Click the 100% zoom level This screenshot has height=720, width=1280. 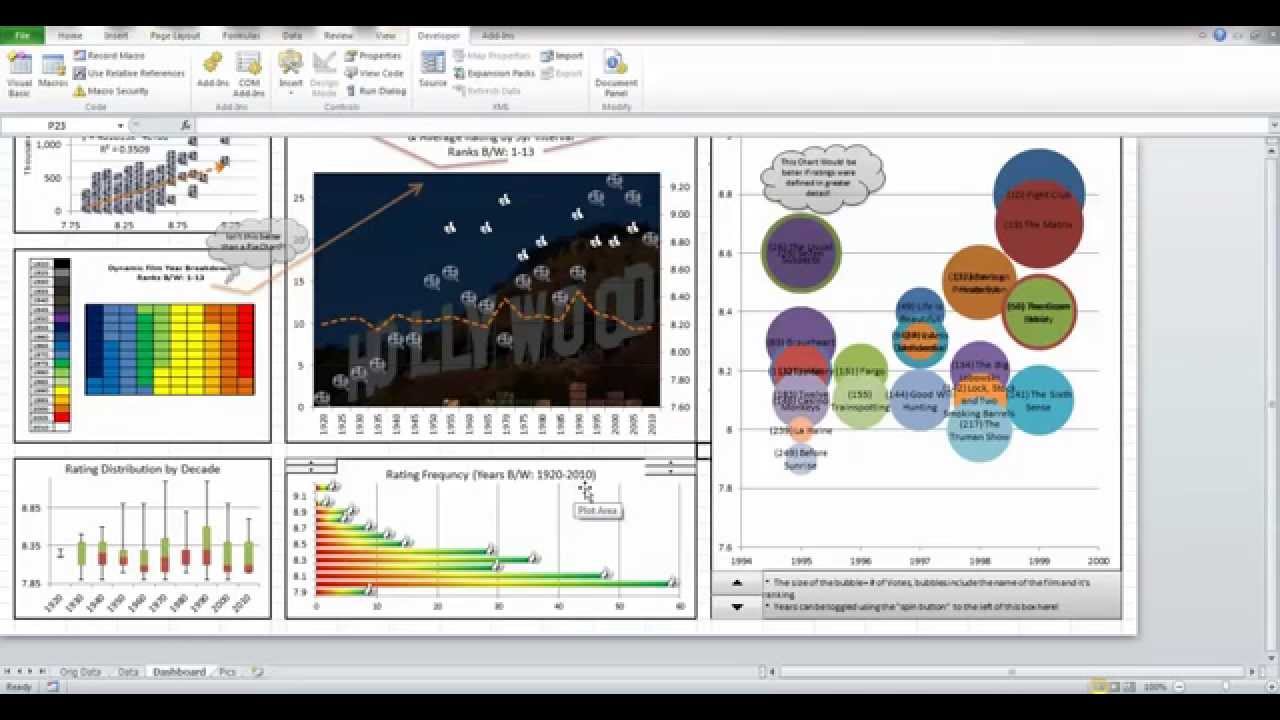[x=1155, y=688]
